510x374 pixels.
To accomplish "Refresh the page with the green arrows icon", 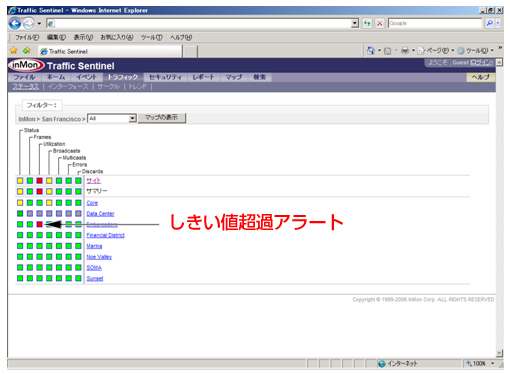I will pyautogui.click(x=367, y=23).
